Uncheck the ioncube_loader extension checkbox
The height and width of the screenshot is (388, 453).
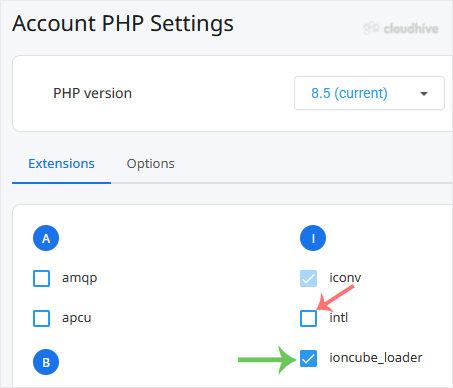(308, 358)
